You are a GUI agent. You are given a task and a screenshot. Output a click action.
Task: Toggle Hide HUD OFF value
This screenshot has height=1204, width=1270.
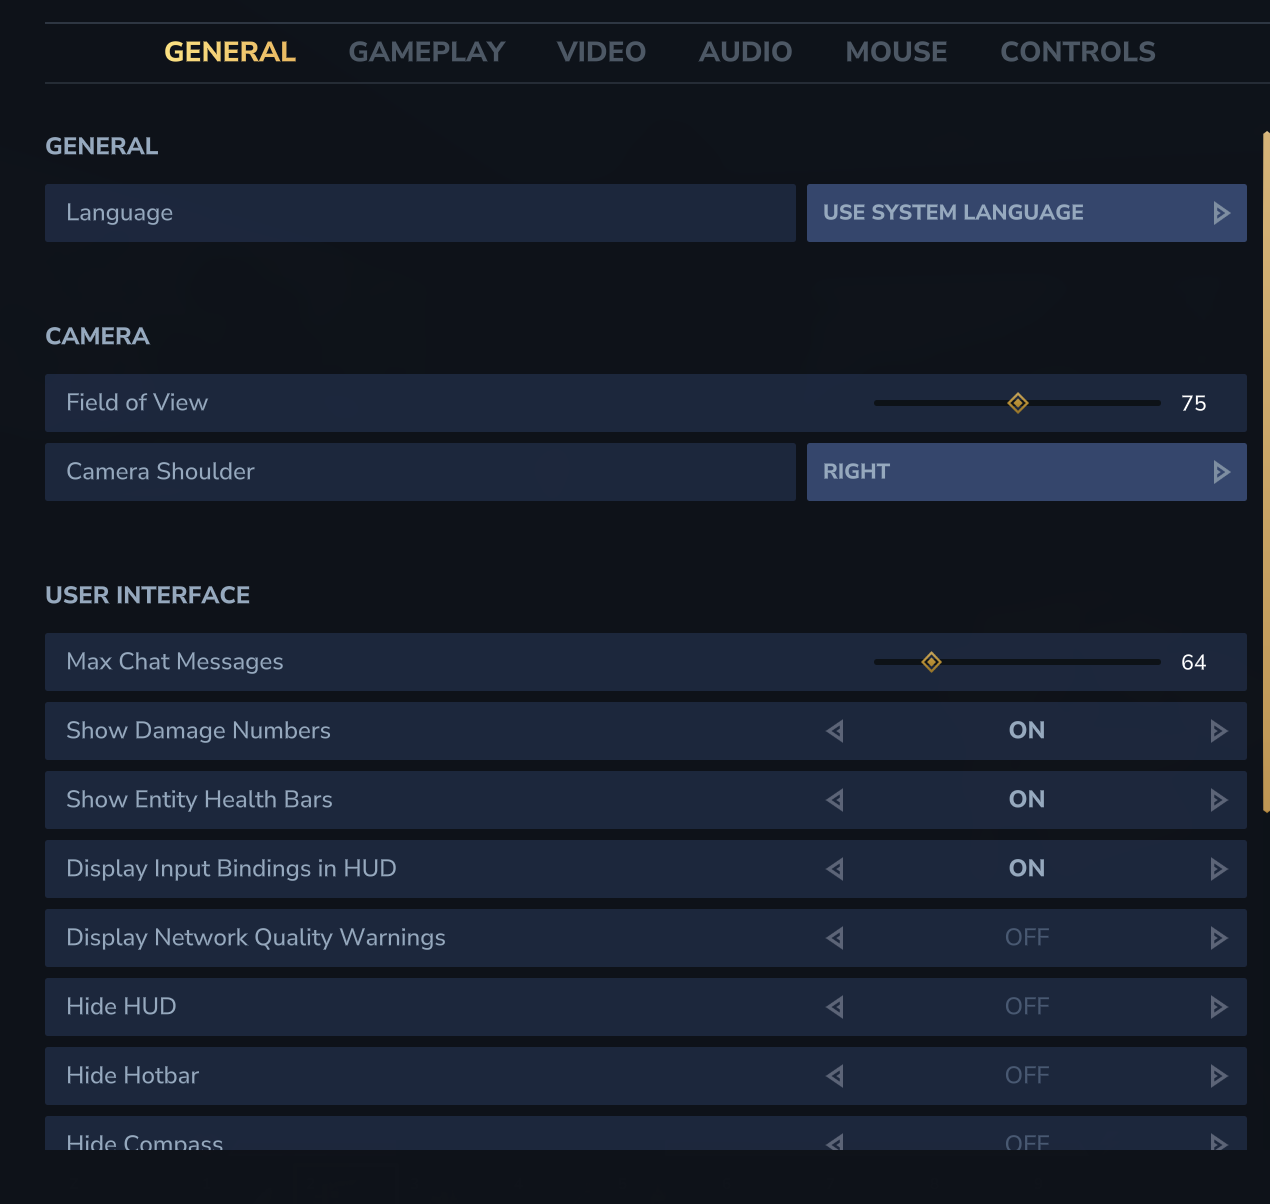tap(1026, 1007)
